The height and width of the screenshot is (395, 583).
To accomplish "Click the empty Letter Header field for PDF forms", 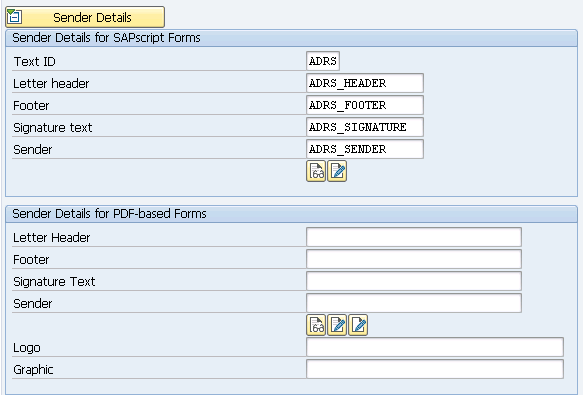I will [x=414, y=237].
